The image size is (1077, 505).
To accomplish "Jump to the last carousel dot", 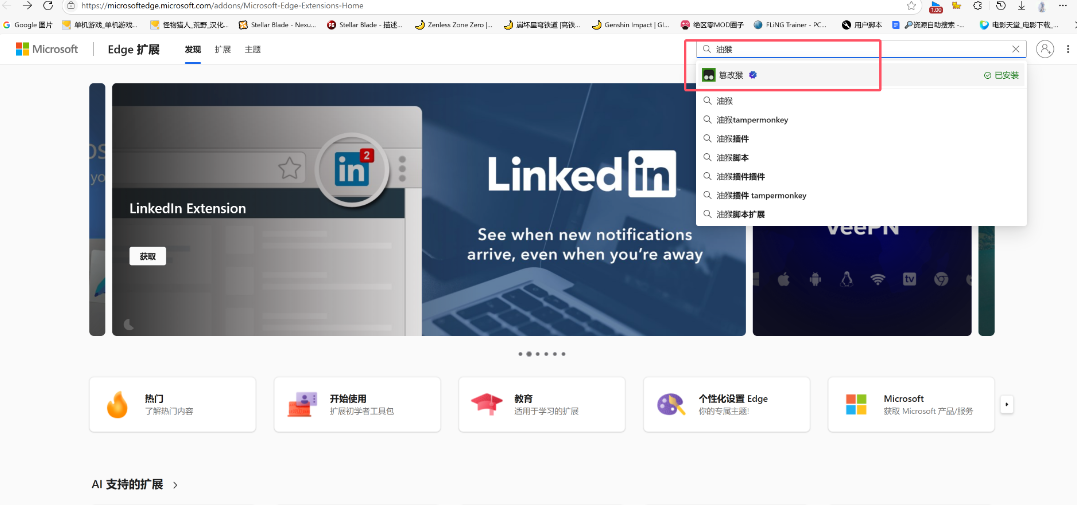I will [x=564, y=354].
